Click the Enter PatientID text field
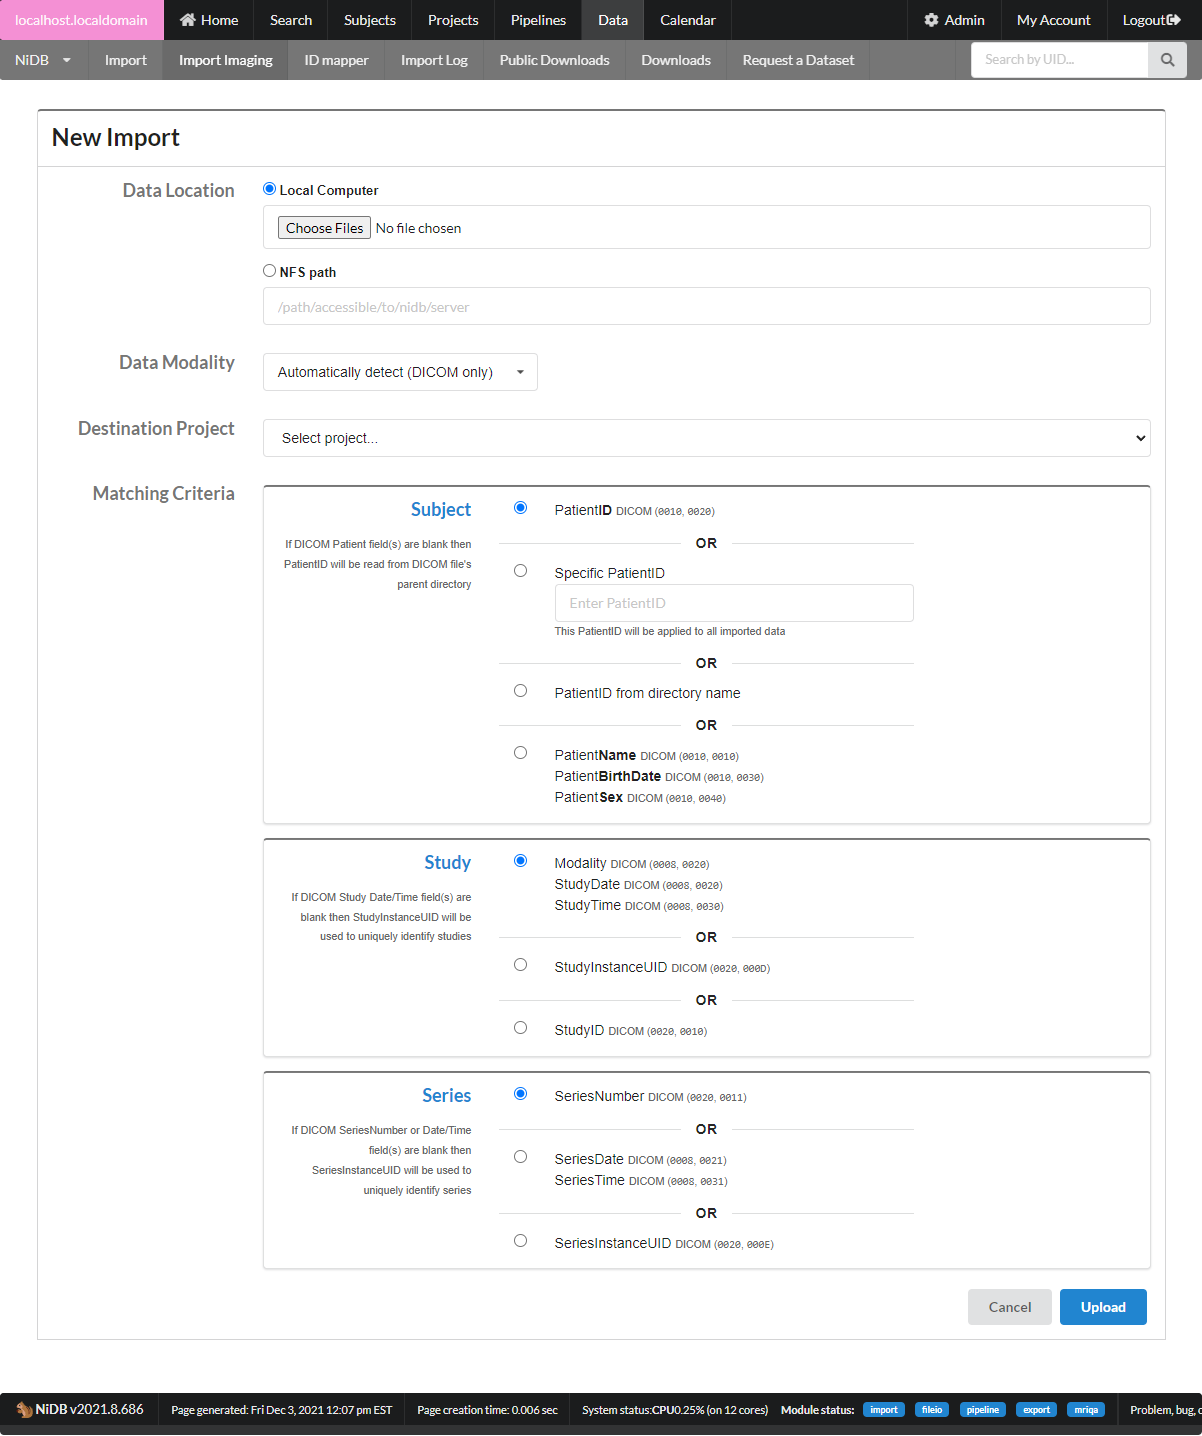Image resolution: width=1202 pixels, height=1436 pixels. (733, 603)
